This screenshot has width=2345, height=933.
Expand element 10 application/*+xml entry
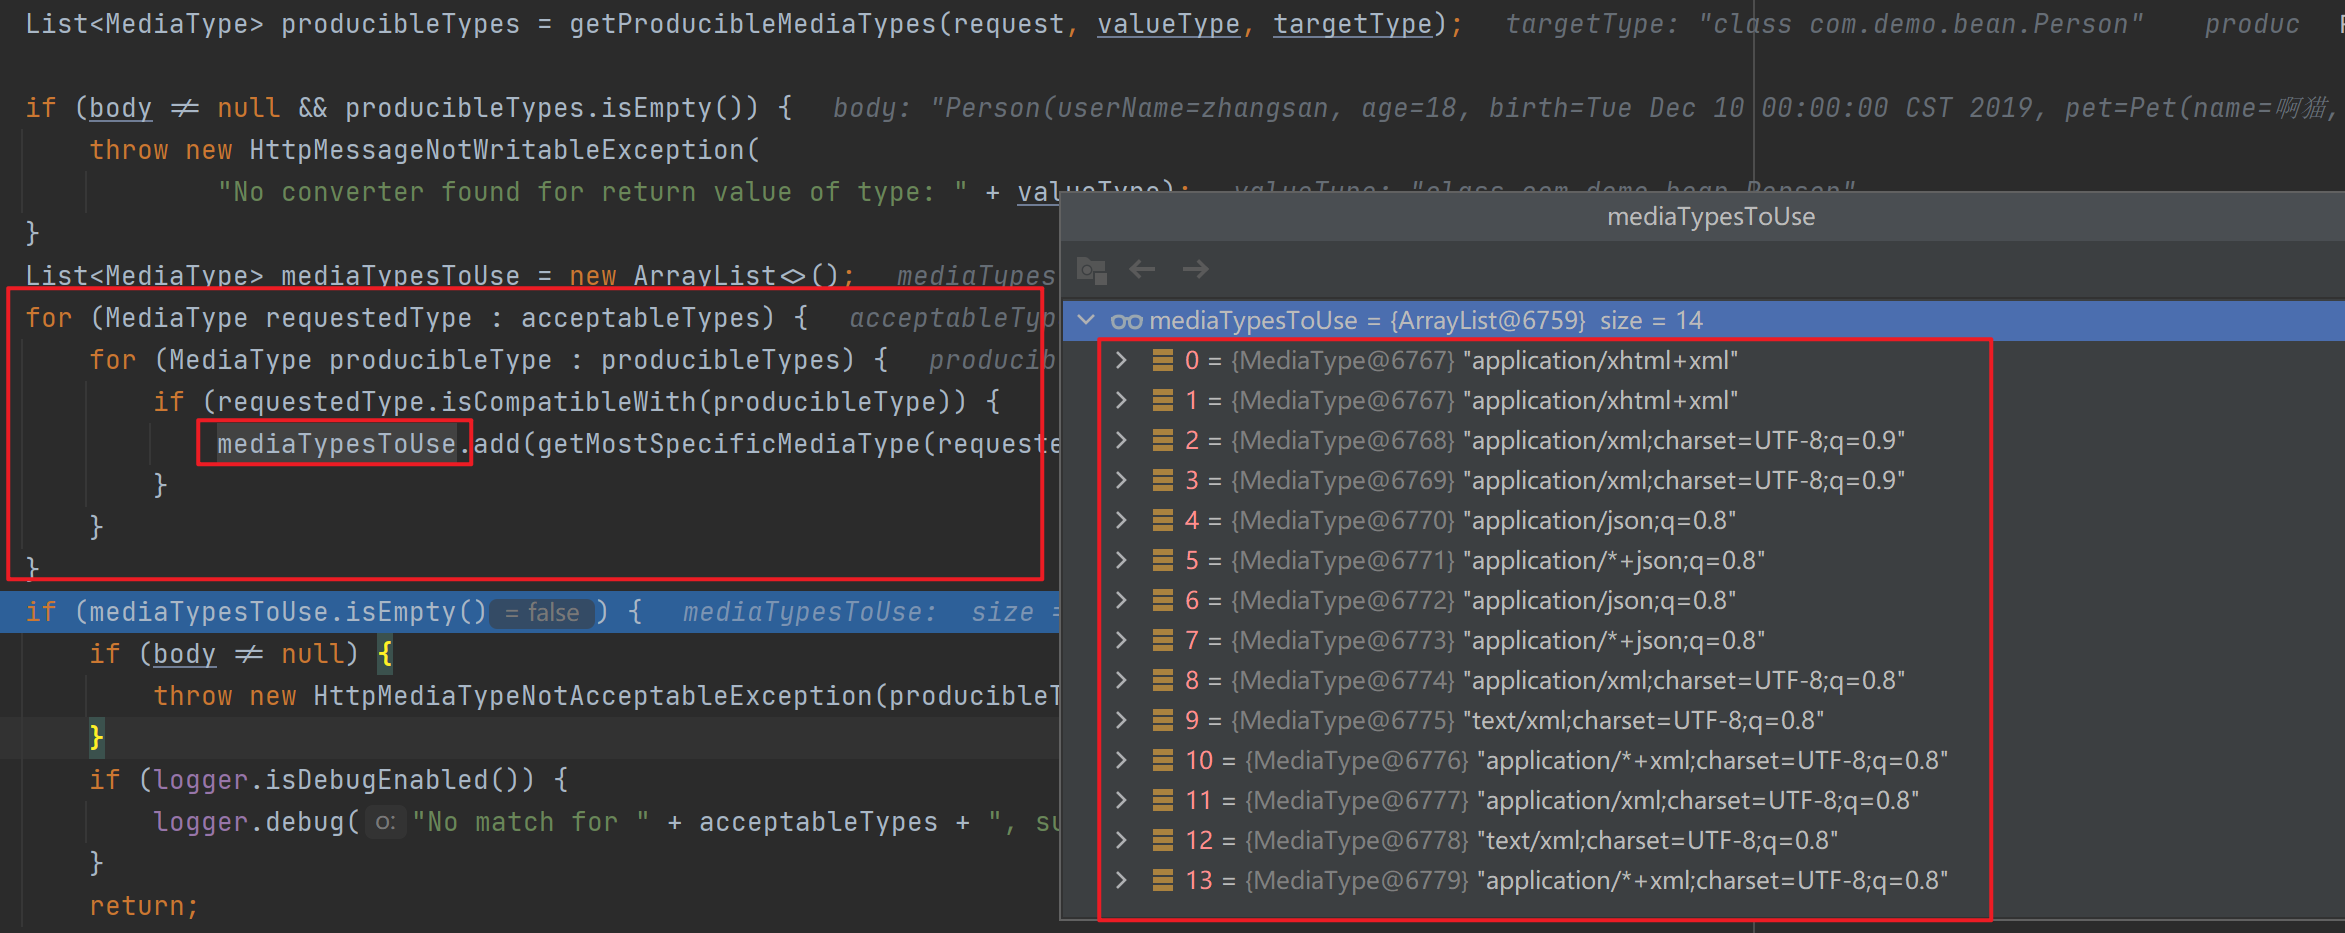point(1122,761)
